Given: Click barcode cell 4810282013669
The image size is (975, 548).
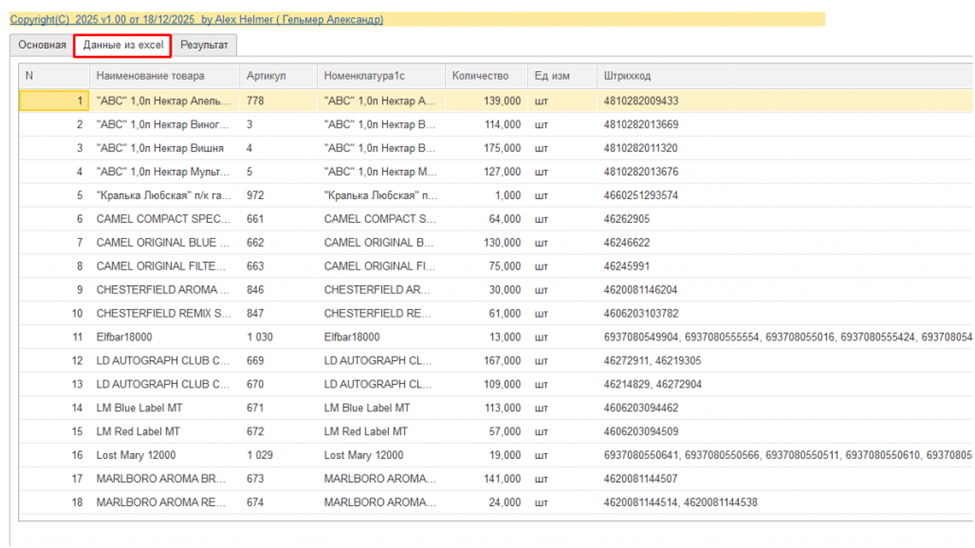Looking at the screenshot, I should click(641, 125).
